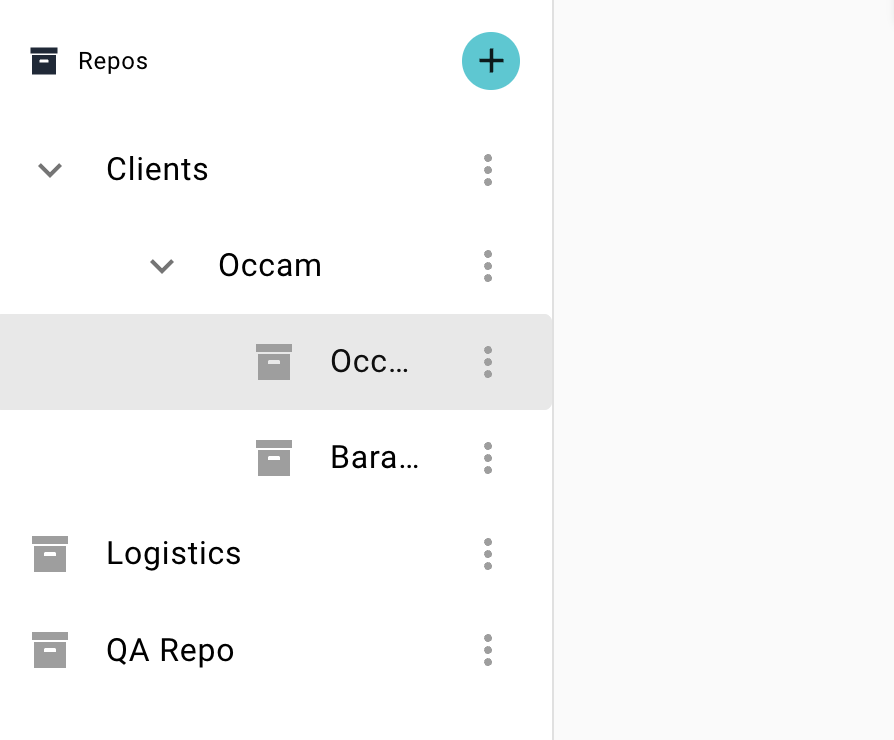The width and height of the screenshot is (894, 740).
Task: Select the Occam folder label
Action: tap(270, 266)
